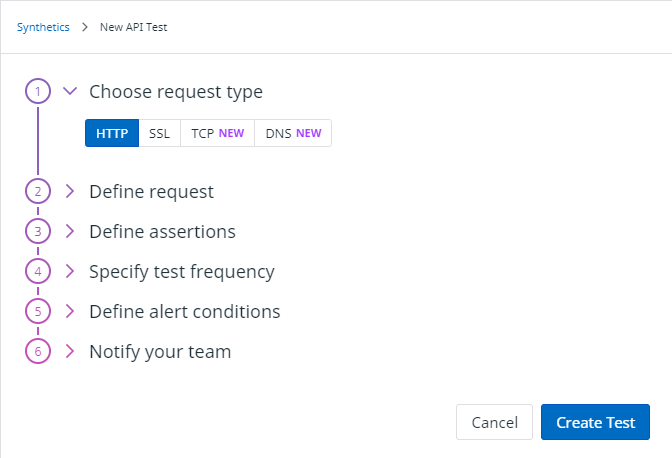672x458 pixels.
Task: Click step 3 circle icon
Action: [x=37, y=231]
